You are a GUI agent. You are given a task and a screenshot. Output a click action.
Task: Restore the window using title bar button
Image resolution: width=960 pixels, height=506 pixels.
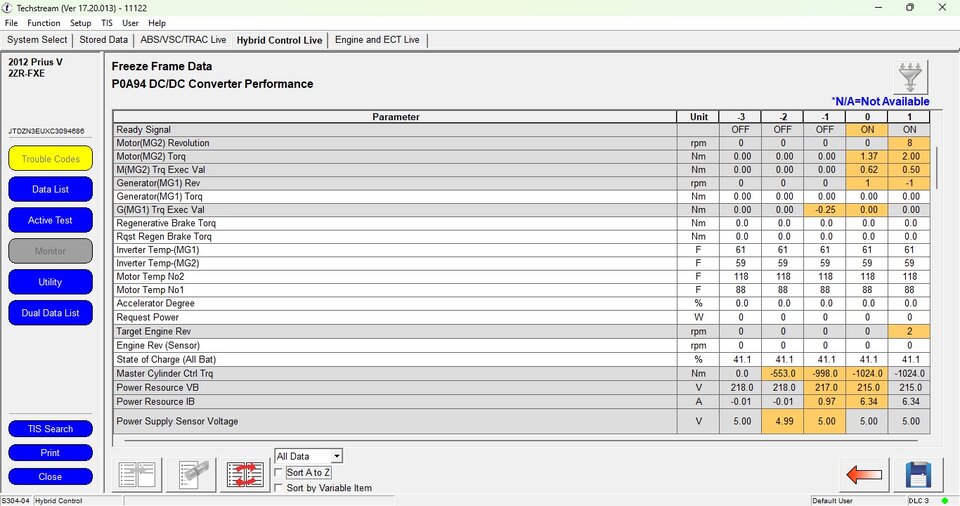click(x=909, y=7)
